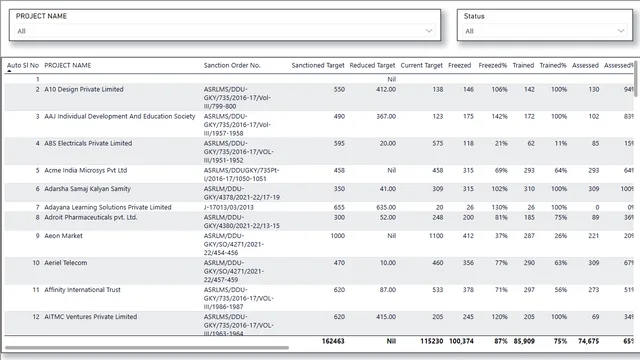
Task: Click the horizontal scrollbar thumb at the table bottom
Action: (147, 348)
